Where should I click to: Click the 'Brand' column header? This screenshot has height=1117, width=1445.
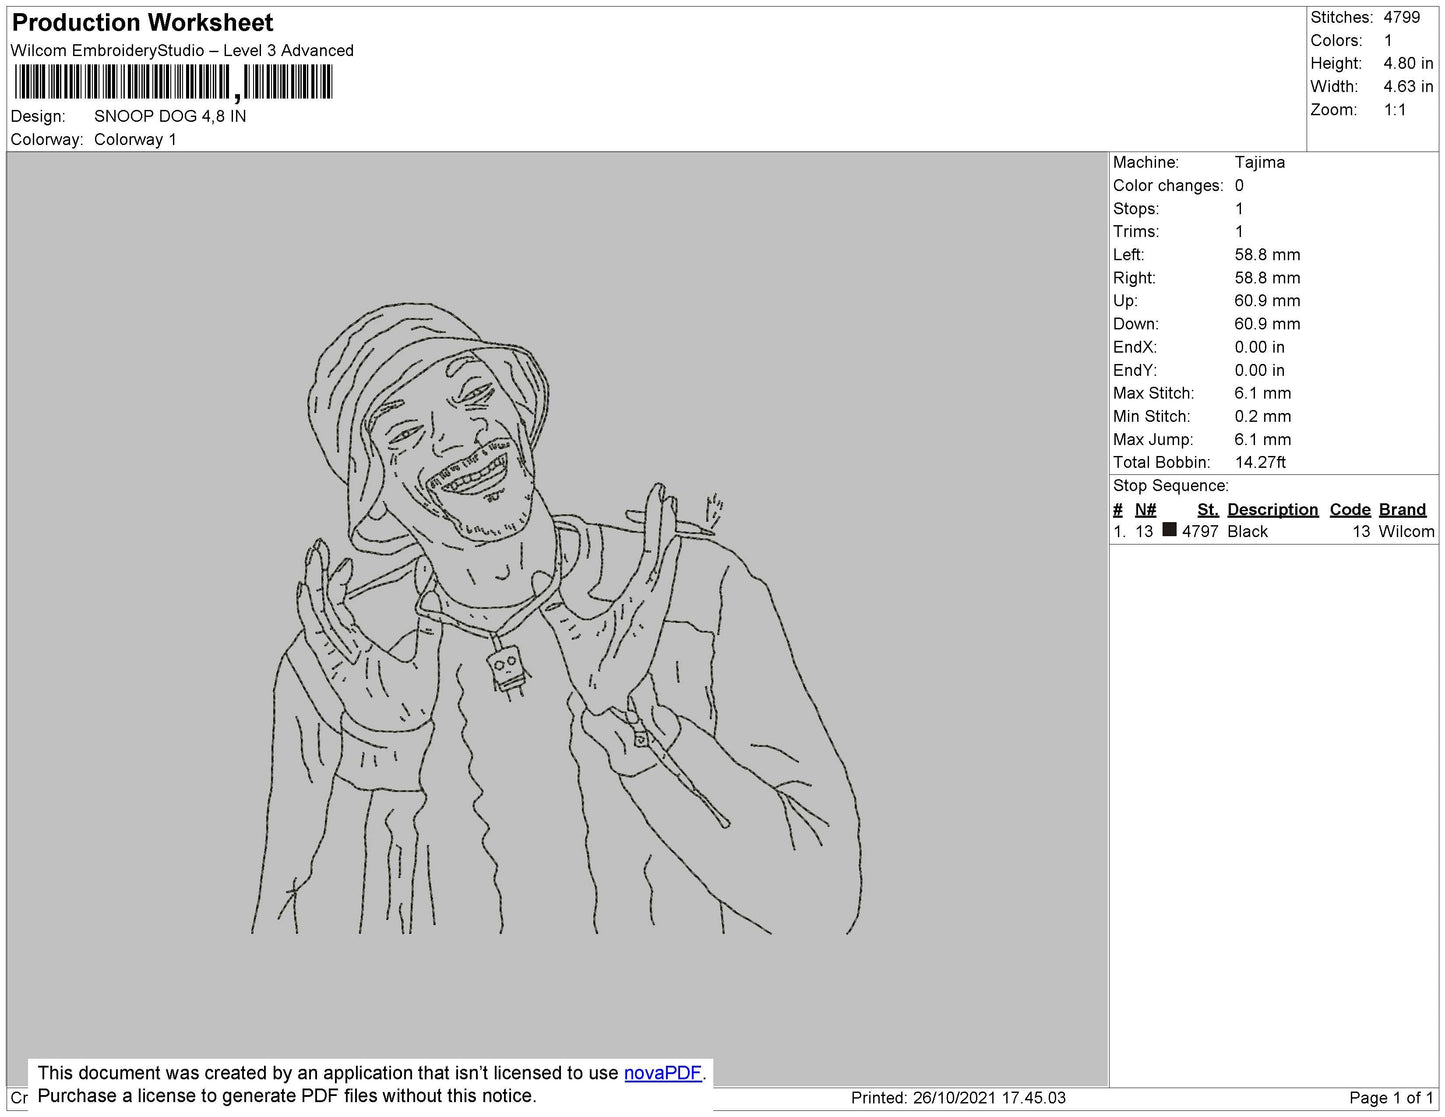[1403, 510]
